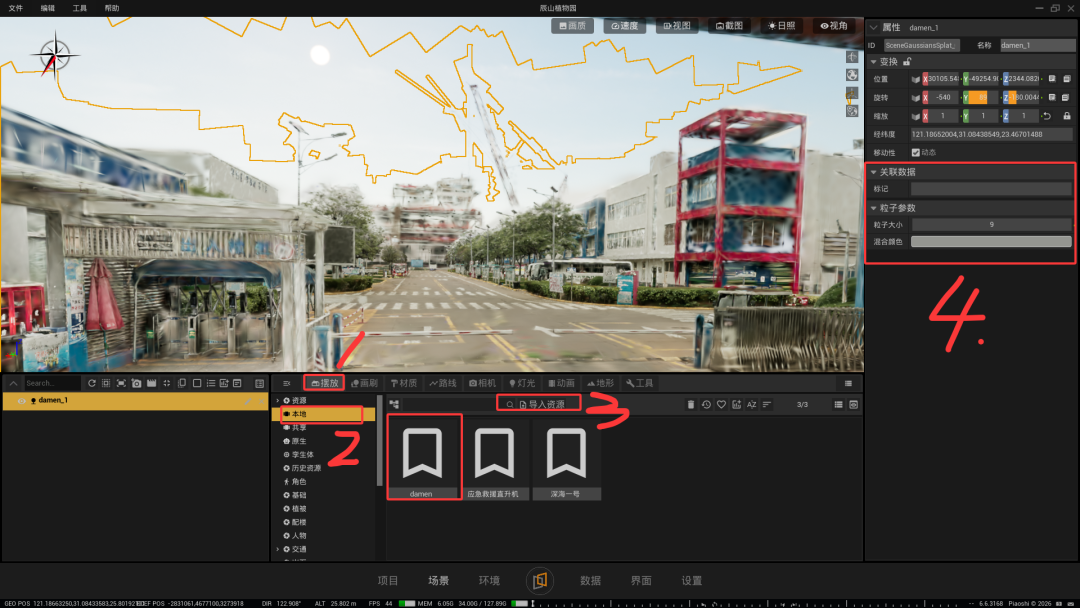Screen dimensions: 1080x608
Task: Toggle the 动态 mobility checkbox
Action: tap(915, 153)
